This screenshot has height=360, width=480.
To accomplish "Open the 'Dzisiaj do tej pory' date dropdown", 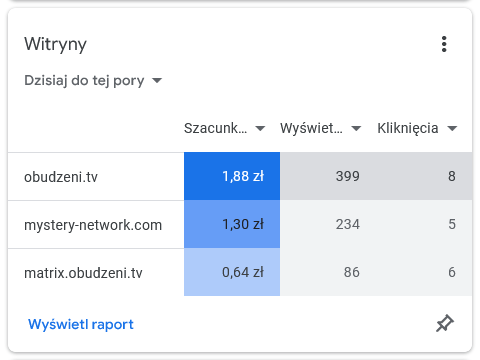I will (x=93, y=80).
